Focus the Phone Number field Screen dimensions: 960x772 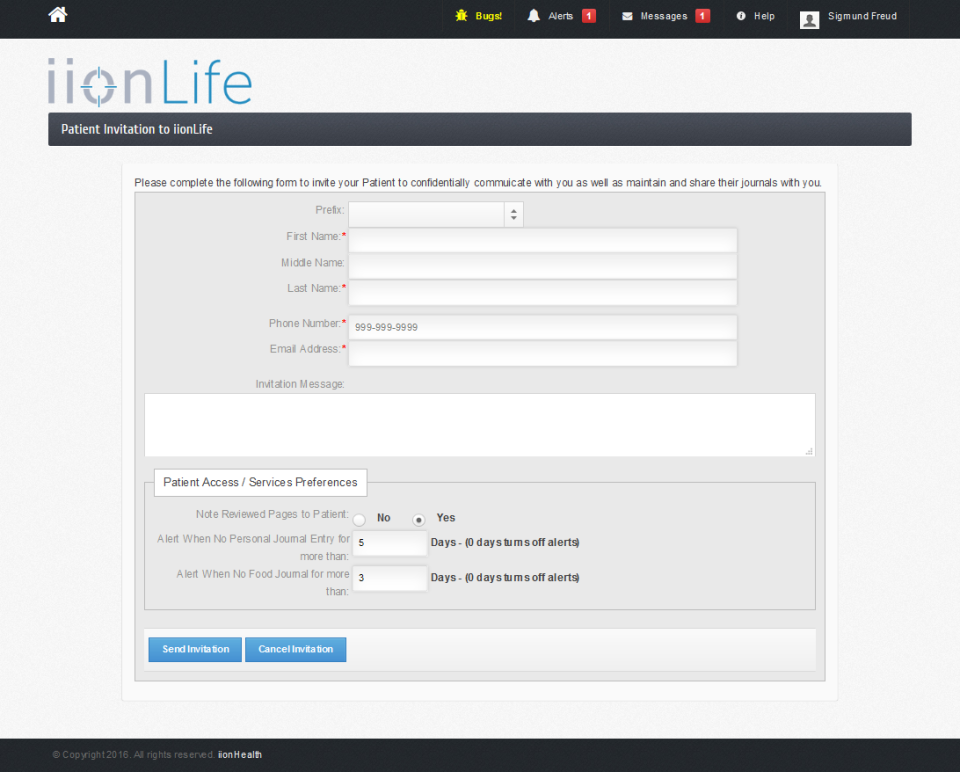(x=542, y=327)
